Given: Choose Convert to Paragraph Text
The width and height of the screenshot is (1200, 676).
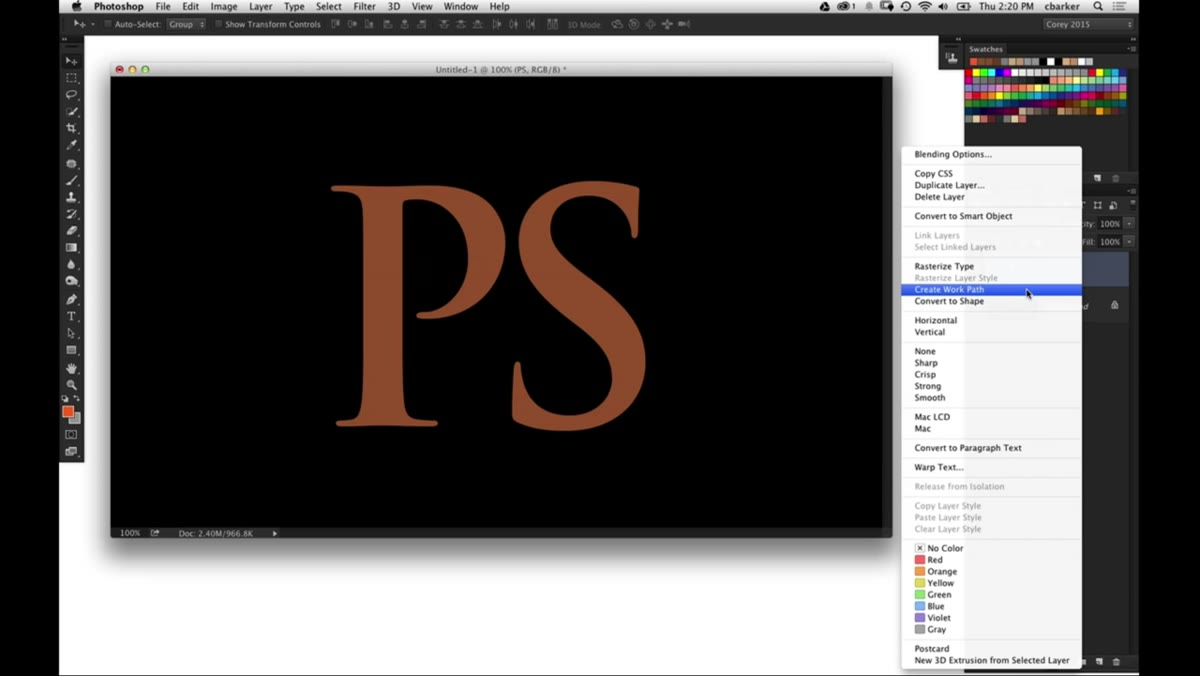Looking at the screenshot, I should [991, 448].
